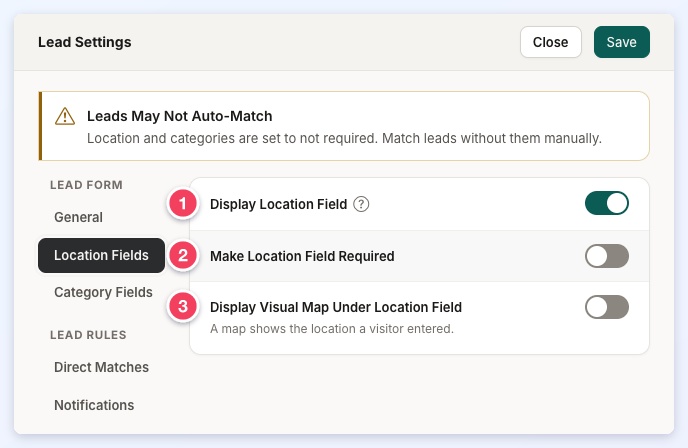Turn off the Display Location Field toggle

606,203
